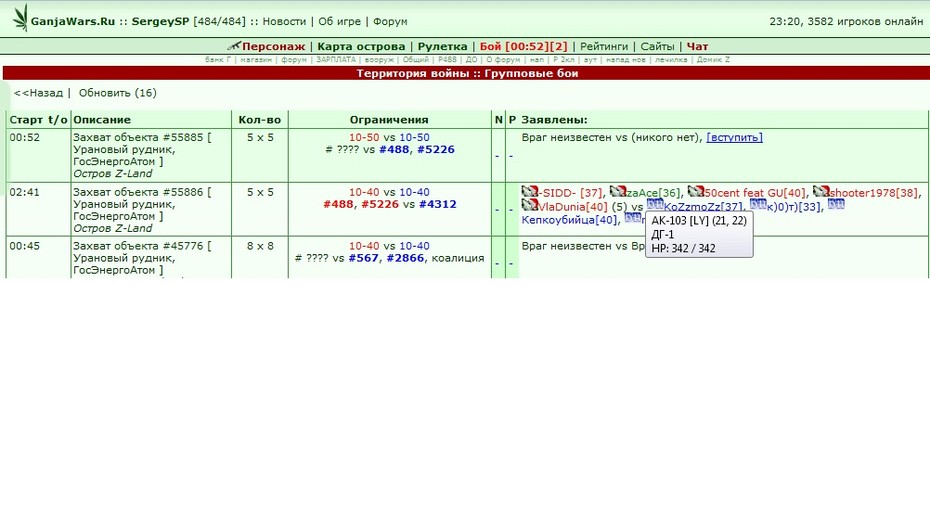Open the Форум link in header

tap(390, 21)
